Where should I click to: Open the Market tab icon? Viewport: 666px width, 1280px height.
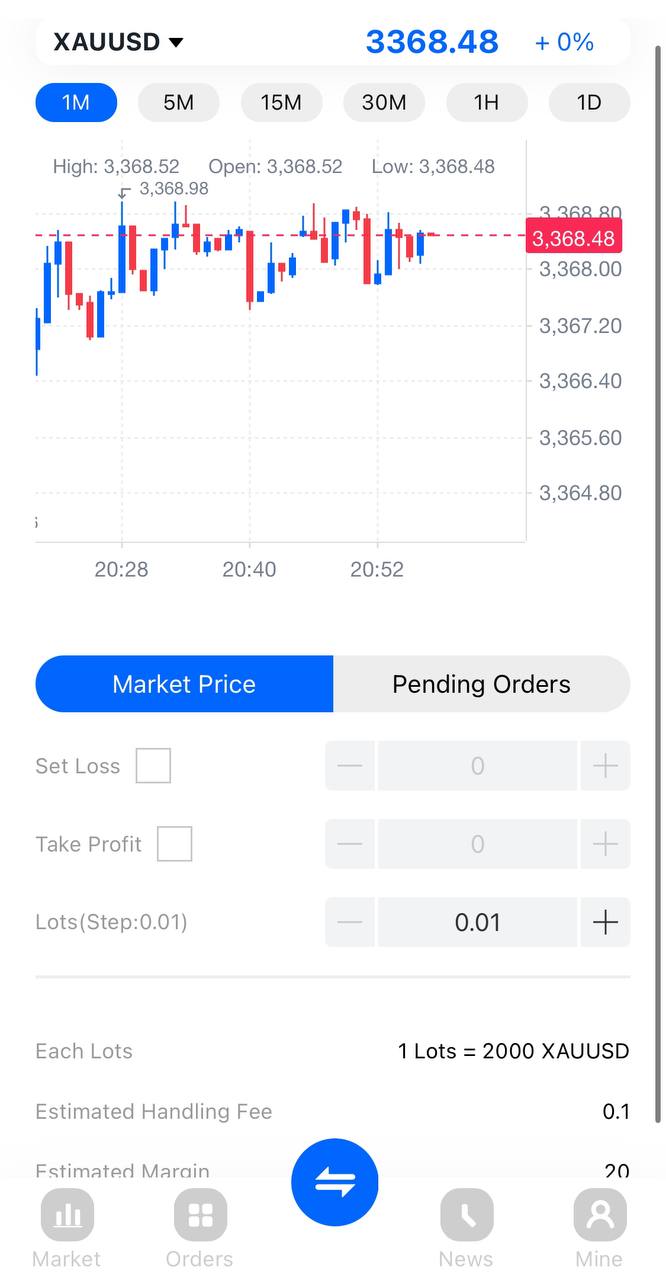click(67, 1214)
